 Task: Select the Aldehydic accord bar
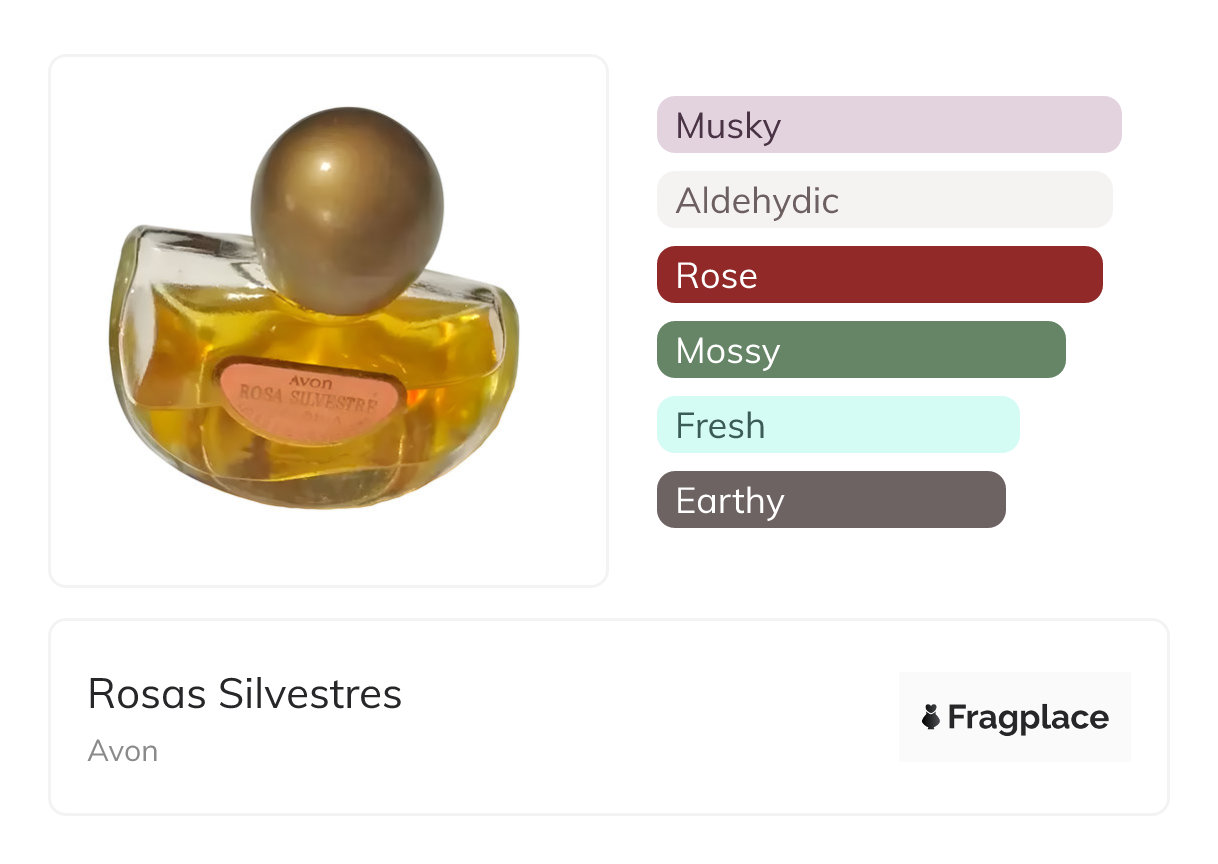884,200
